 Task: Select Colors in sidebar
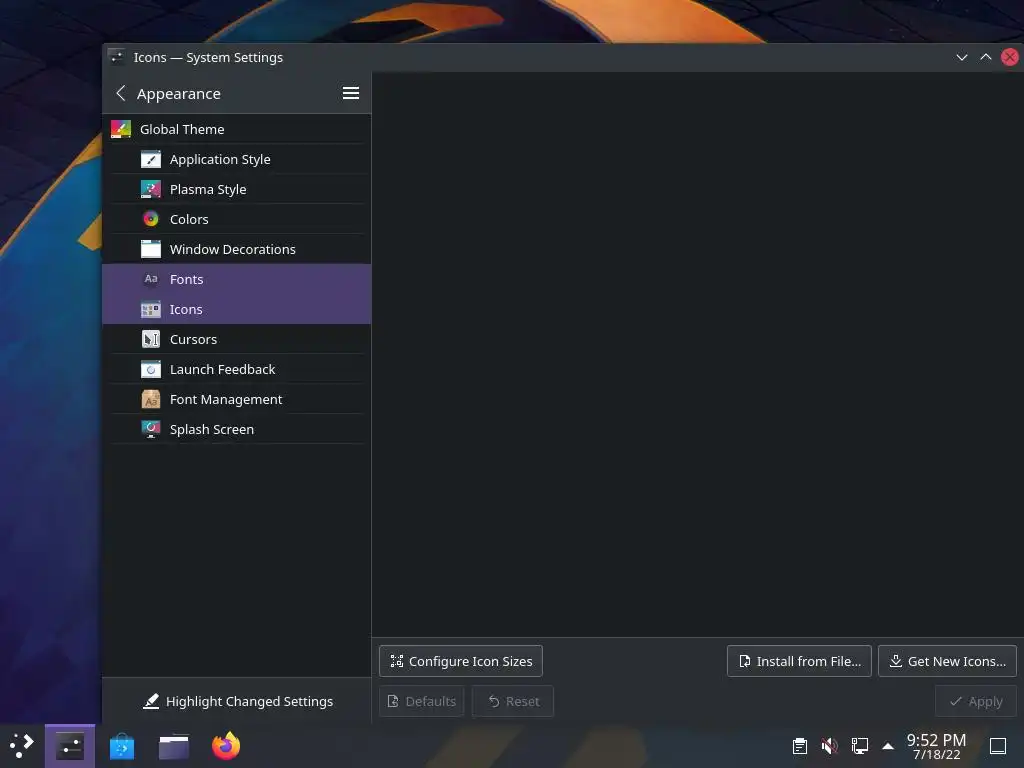[x=236, y=219]
